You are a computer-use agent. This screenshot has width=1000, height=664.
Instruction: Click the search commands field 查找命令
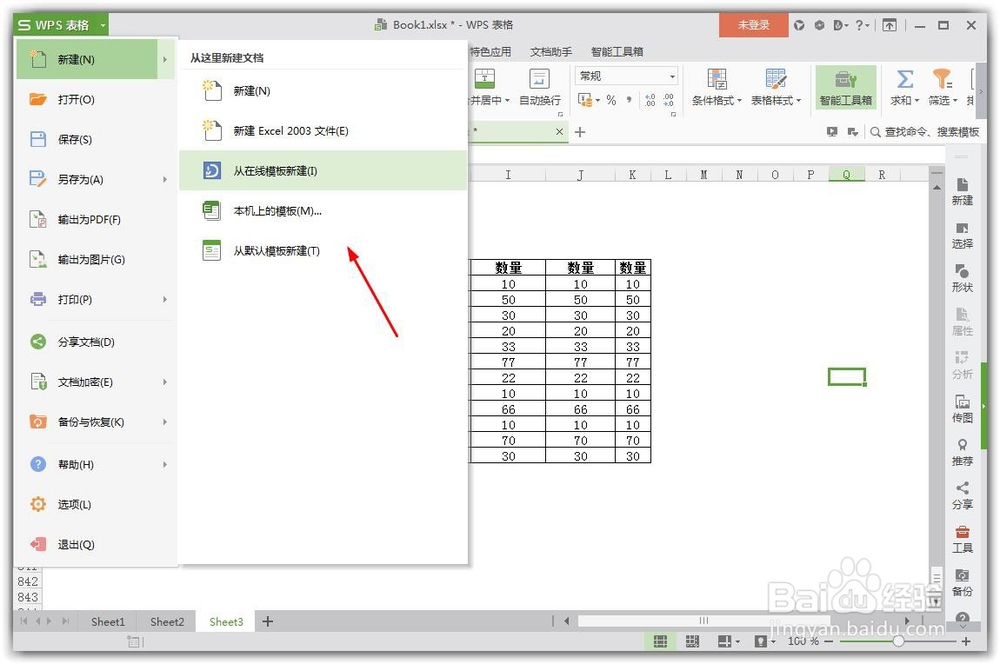click(925, 132)
